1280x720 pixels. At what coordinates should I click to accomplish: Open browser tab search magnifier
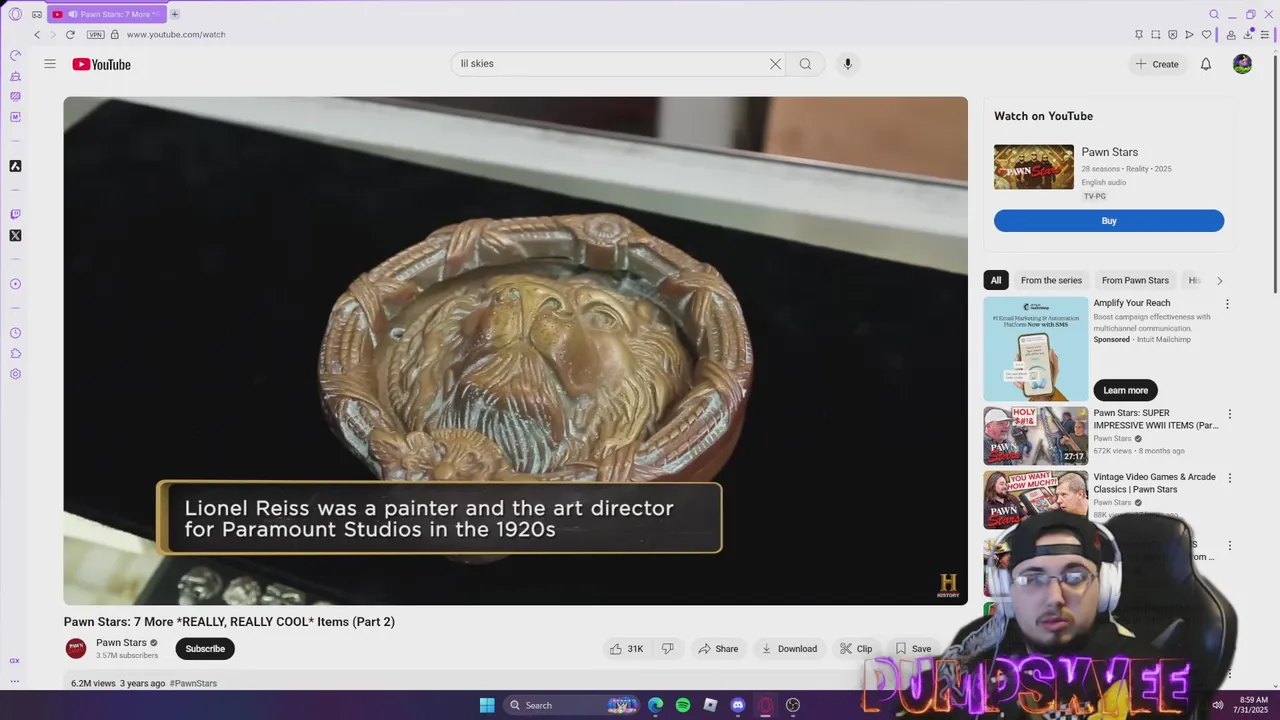coord(1214,14)
